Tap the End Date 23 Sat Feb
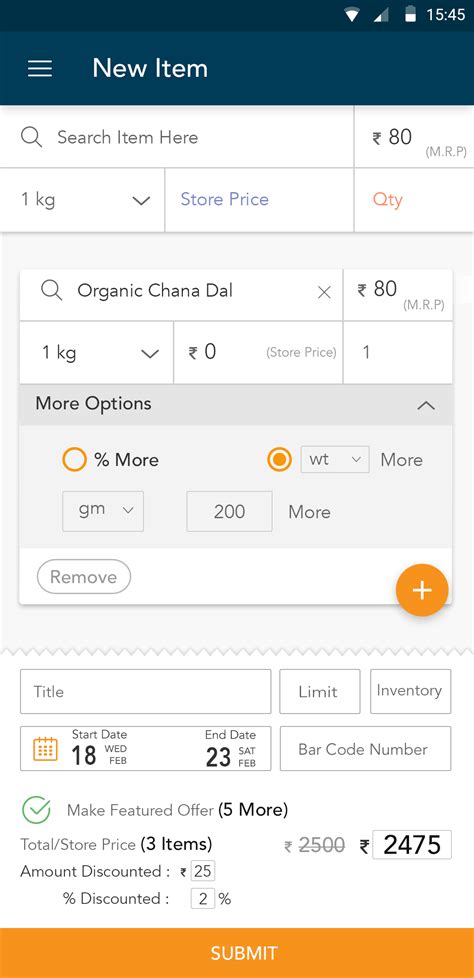 (x=230, y=749)
